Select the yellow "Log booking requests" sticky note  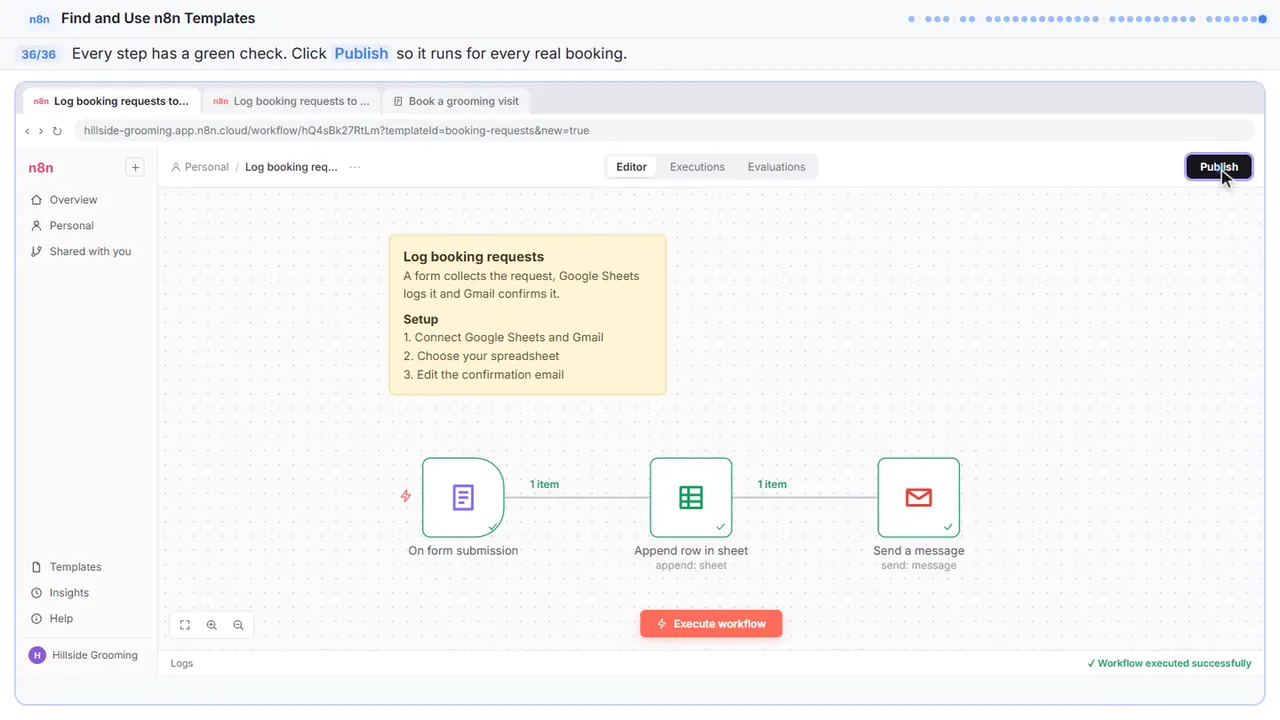click(527, 314)
